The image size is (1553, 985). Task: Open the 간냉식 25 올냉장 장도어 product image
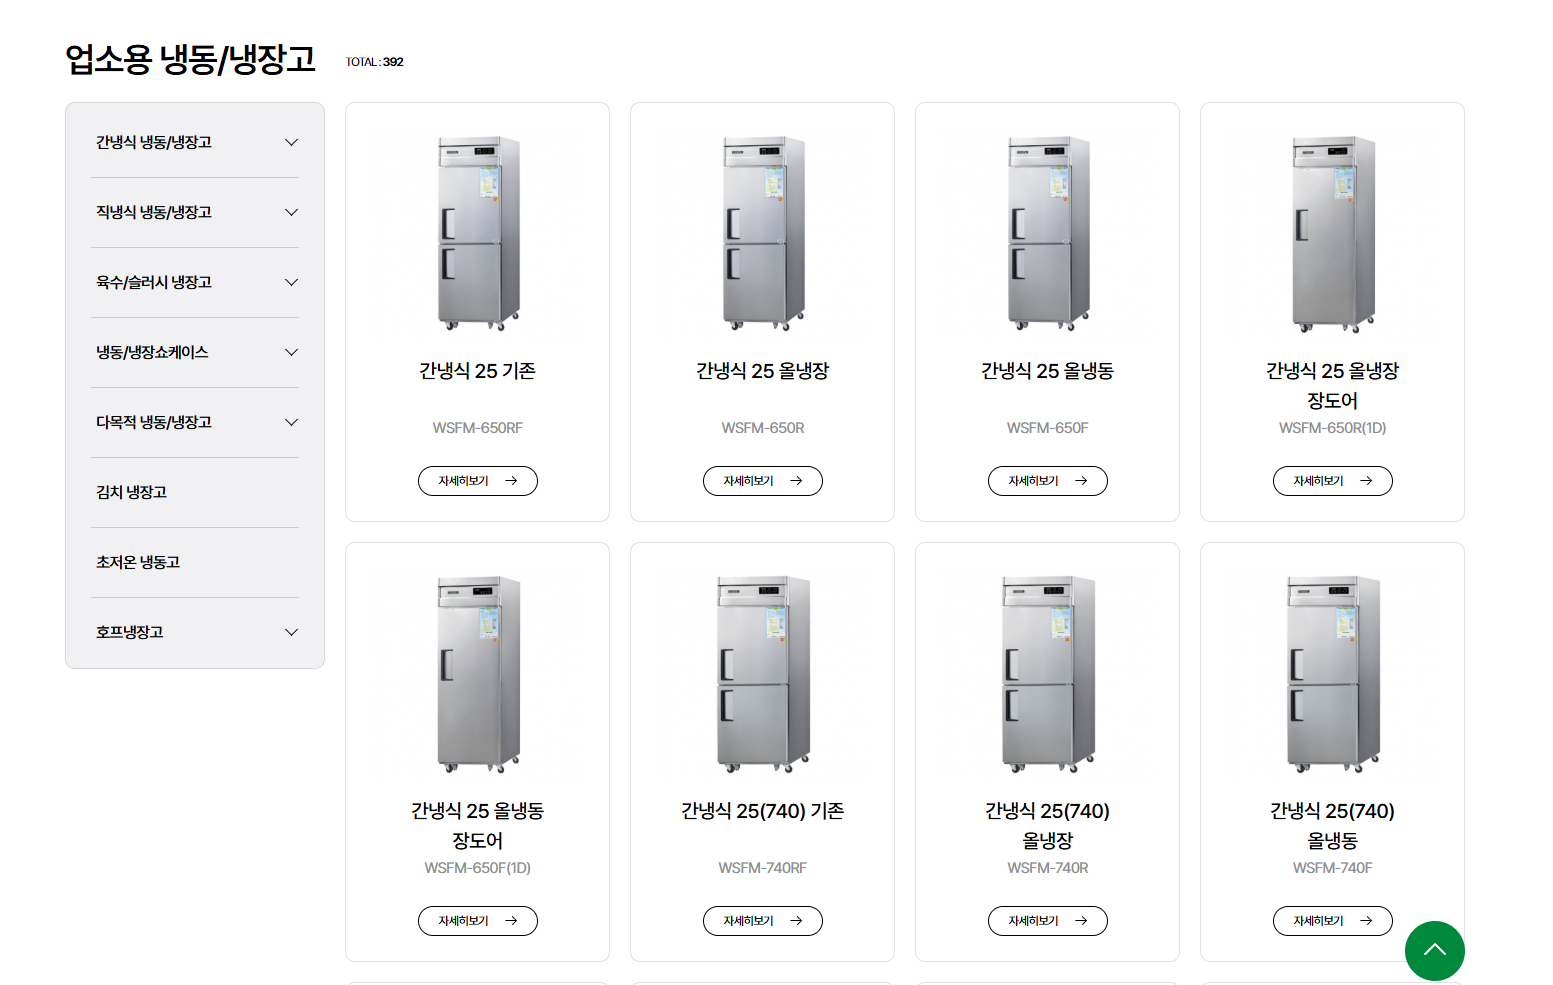(x=1333, y=233)
